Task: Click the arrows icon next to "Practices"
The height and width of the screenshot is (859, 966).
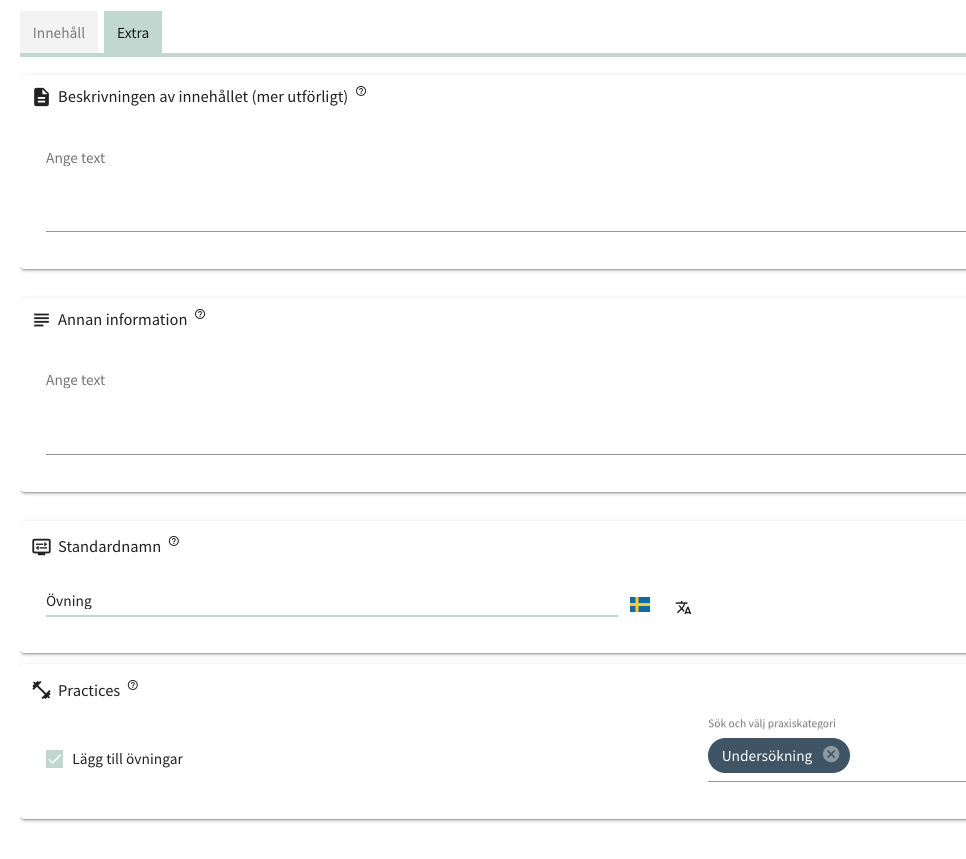Action: point(40,690)
